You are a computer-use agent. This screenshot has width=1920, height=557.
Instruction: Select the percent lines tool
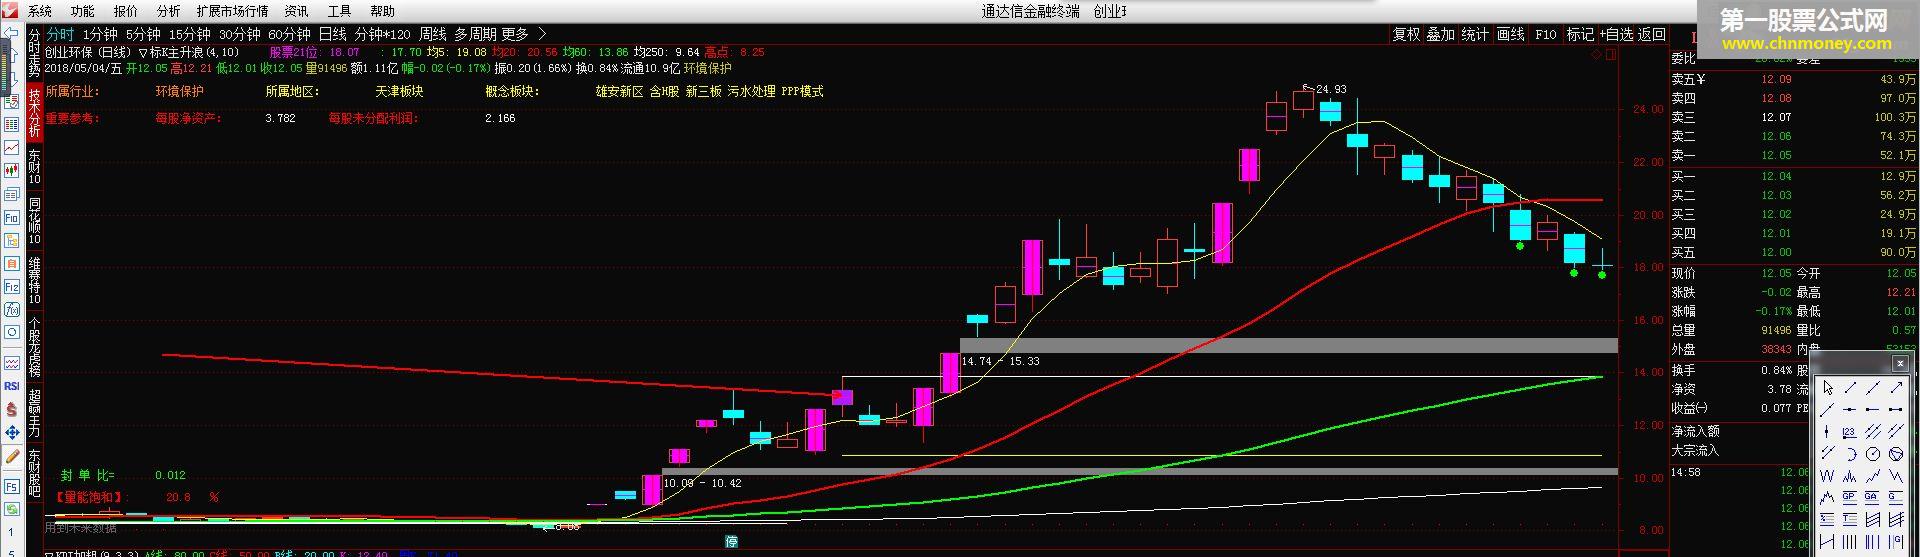tap(1828, 518)
